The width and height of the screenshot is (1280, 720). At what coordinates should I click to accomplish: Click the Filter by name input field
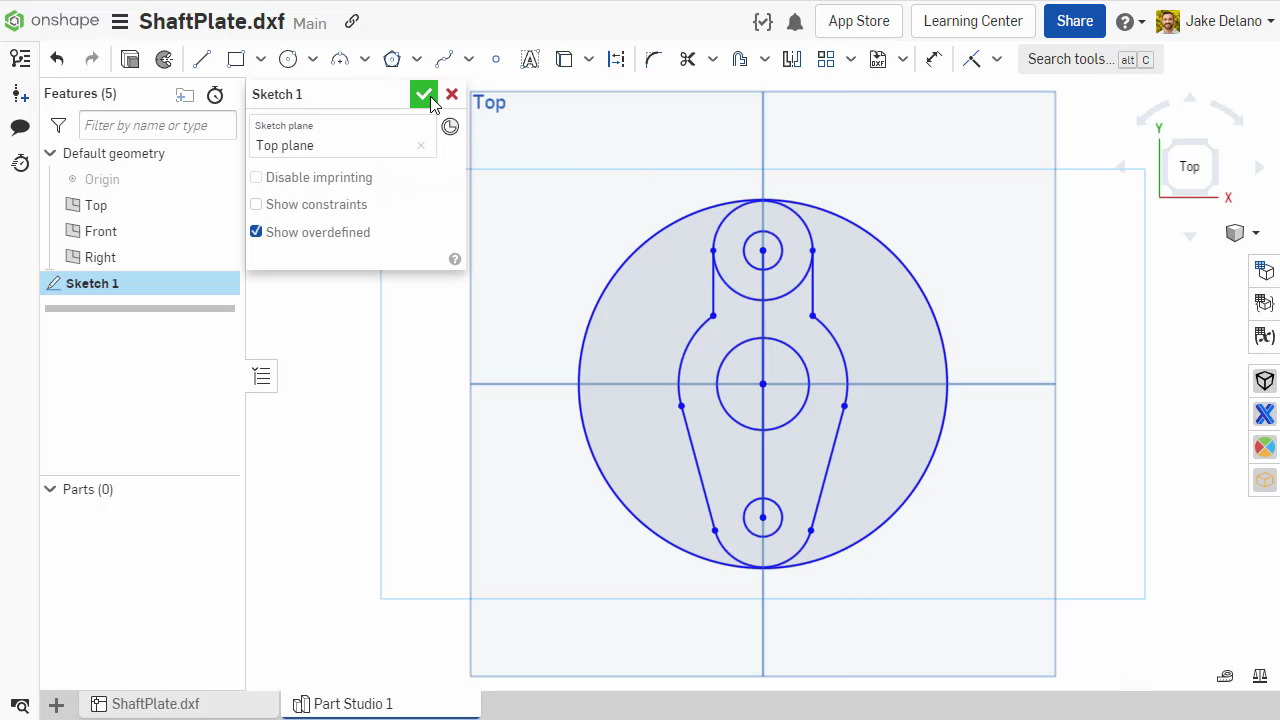[156, 125]
